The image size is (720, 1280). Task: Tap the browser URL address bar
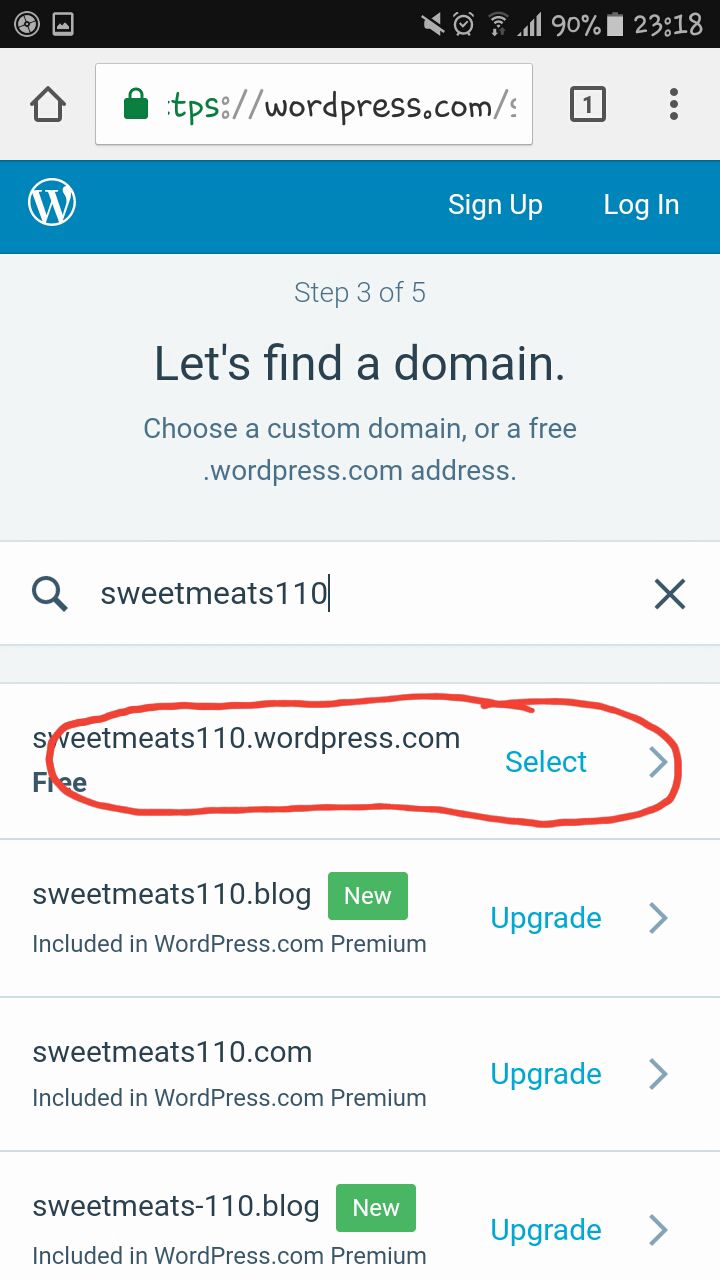(x=340, y=104)
